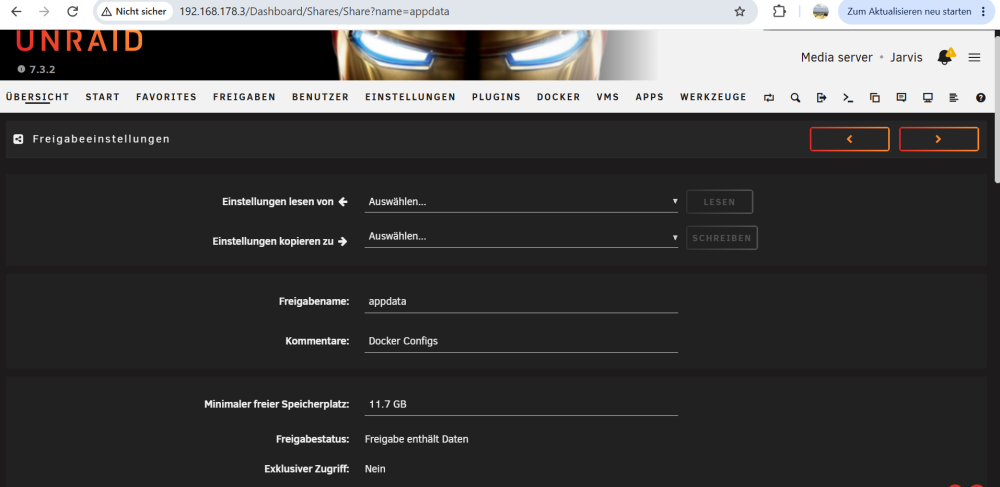Open the system log lines icon
The width and height of the screenshot is (1000, 487).
point(954,98)
